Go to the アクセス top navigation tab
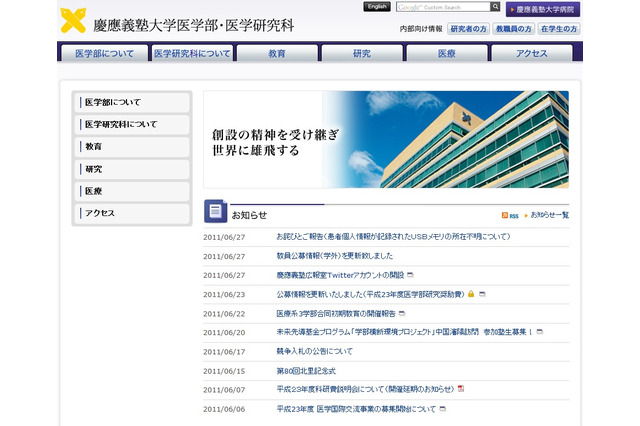640x426 pixels. point(531,53)
